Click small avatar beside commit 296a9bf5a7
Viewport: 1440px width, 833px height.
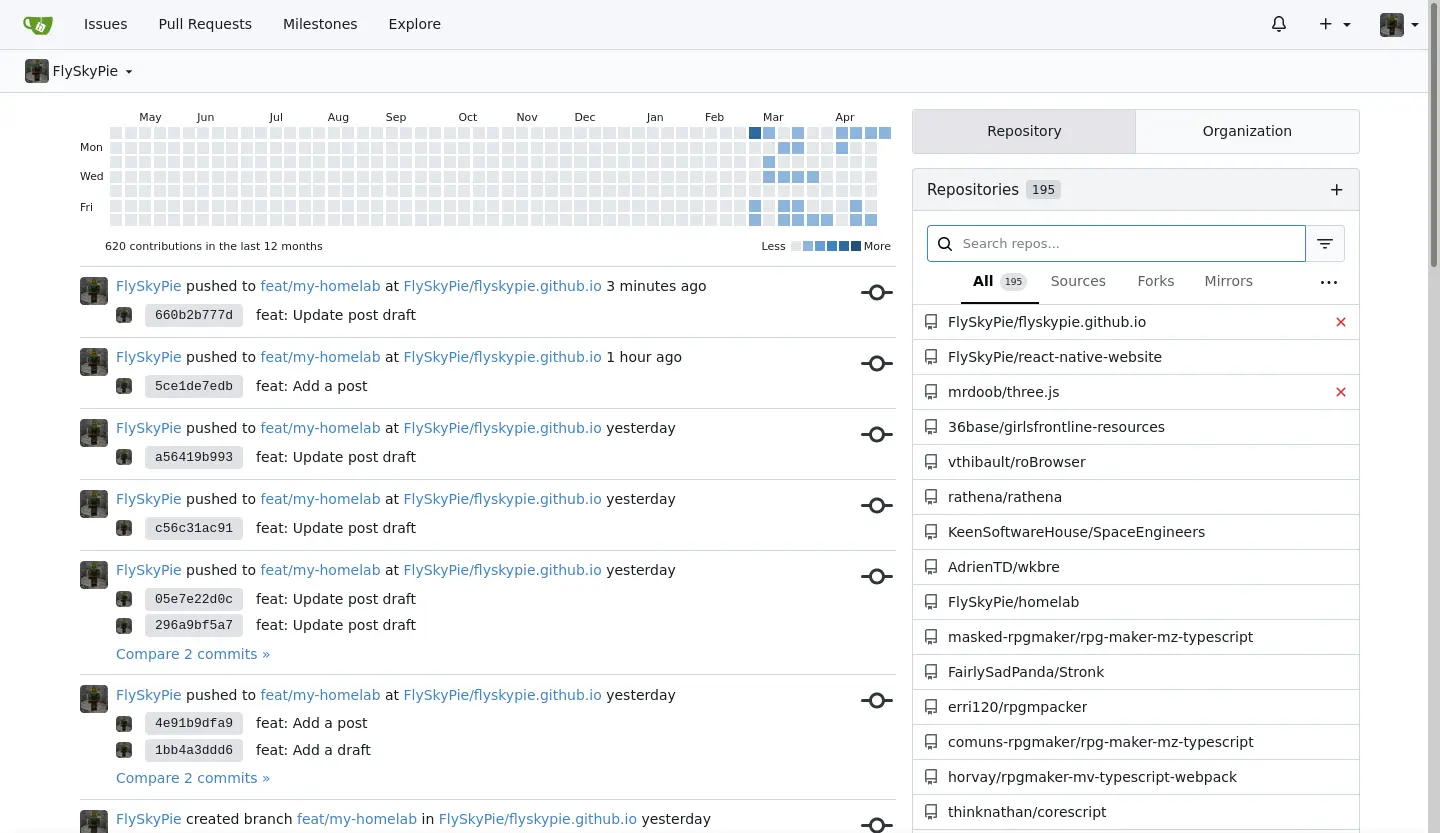point(124,625)
